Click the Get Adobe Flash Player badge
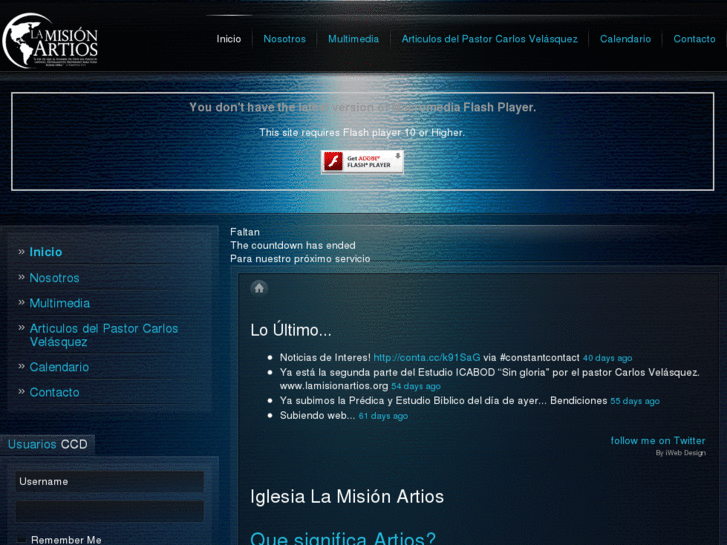The image size is (727, 545). click(x=362, y=162)
